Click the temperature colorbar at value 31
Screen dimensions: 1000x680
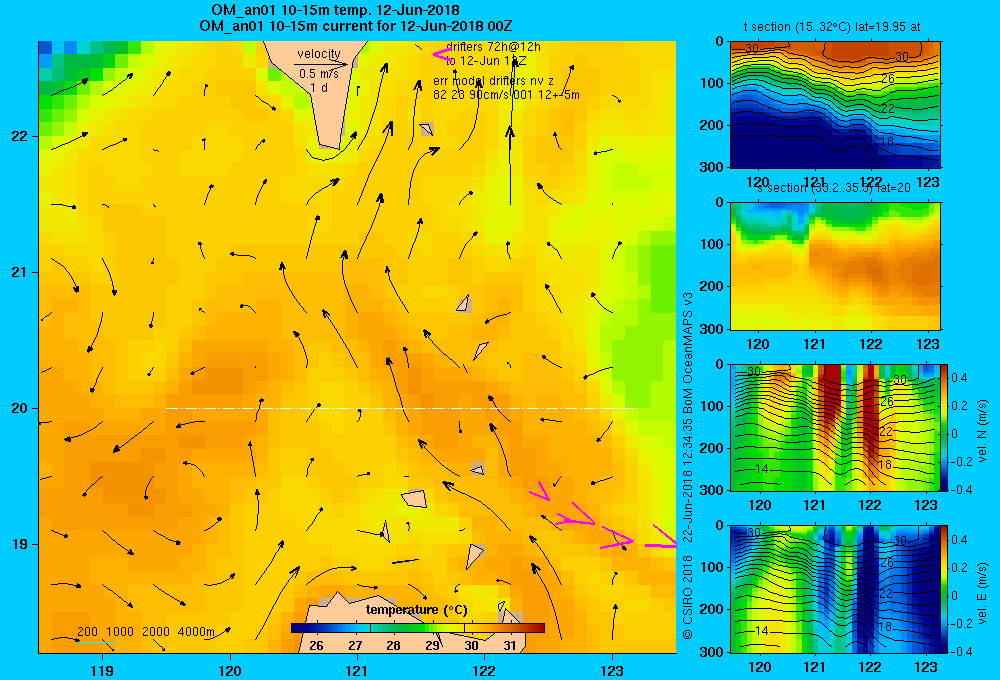pyautogui.click(x=510, y=628)
